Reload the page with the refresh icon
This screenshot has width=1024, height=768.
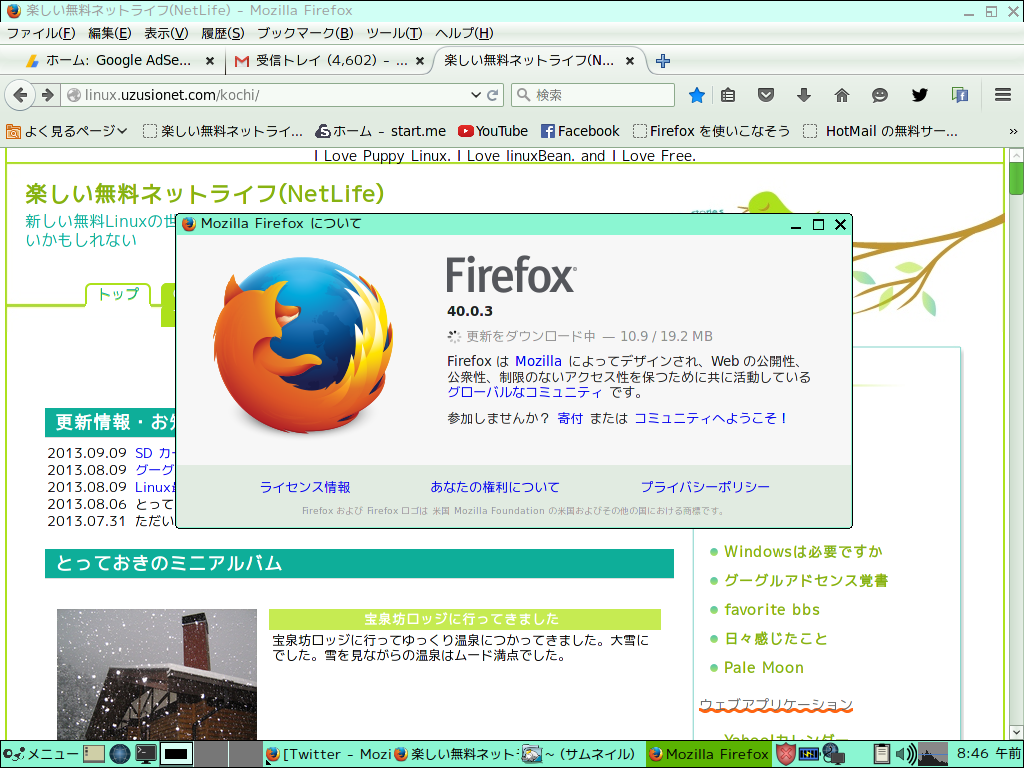[x=494, y=95]
